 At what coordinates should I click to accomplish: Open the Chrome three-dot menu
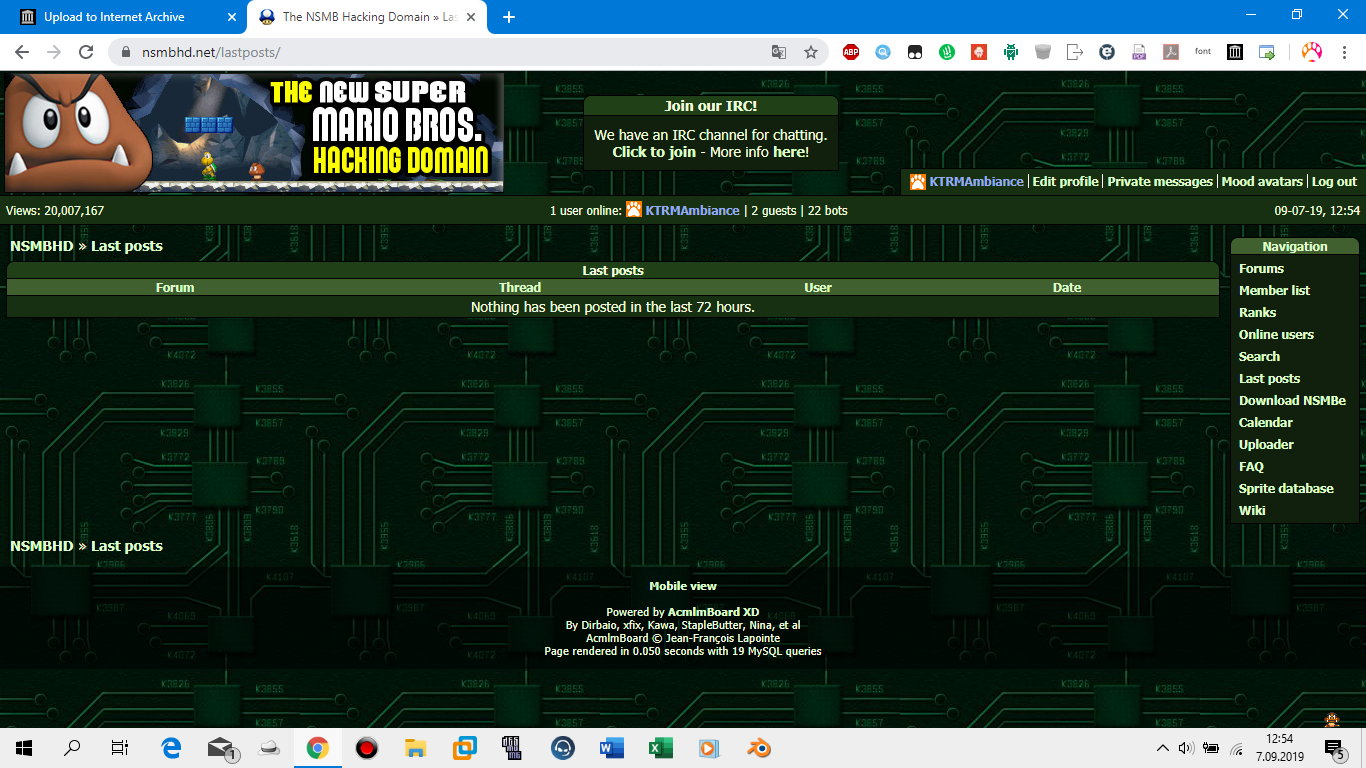coord(1344,52)
